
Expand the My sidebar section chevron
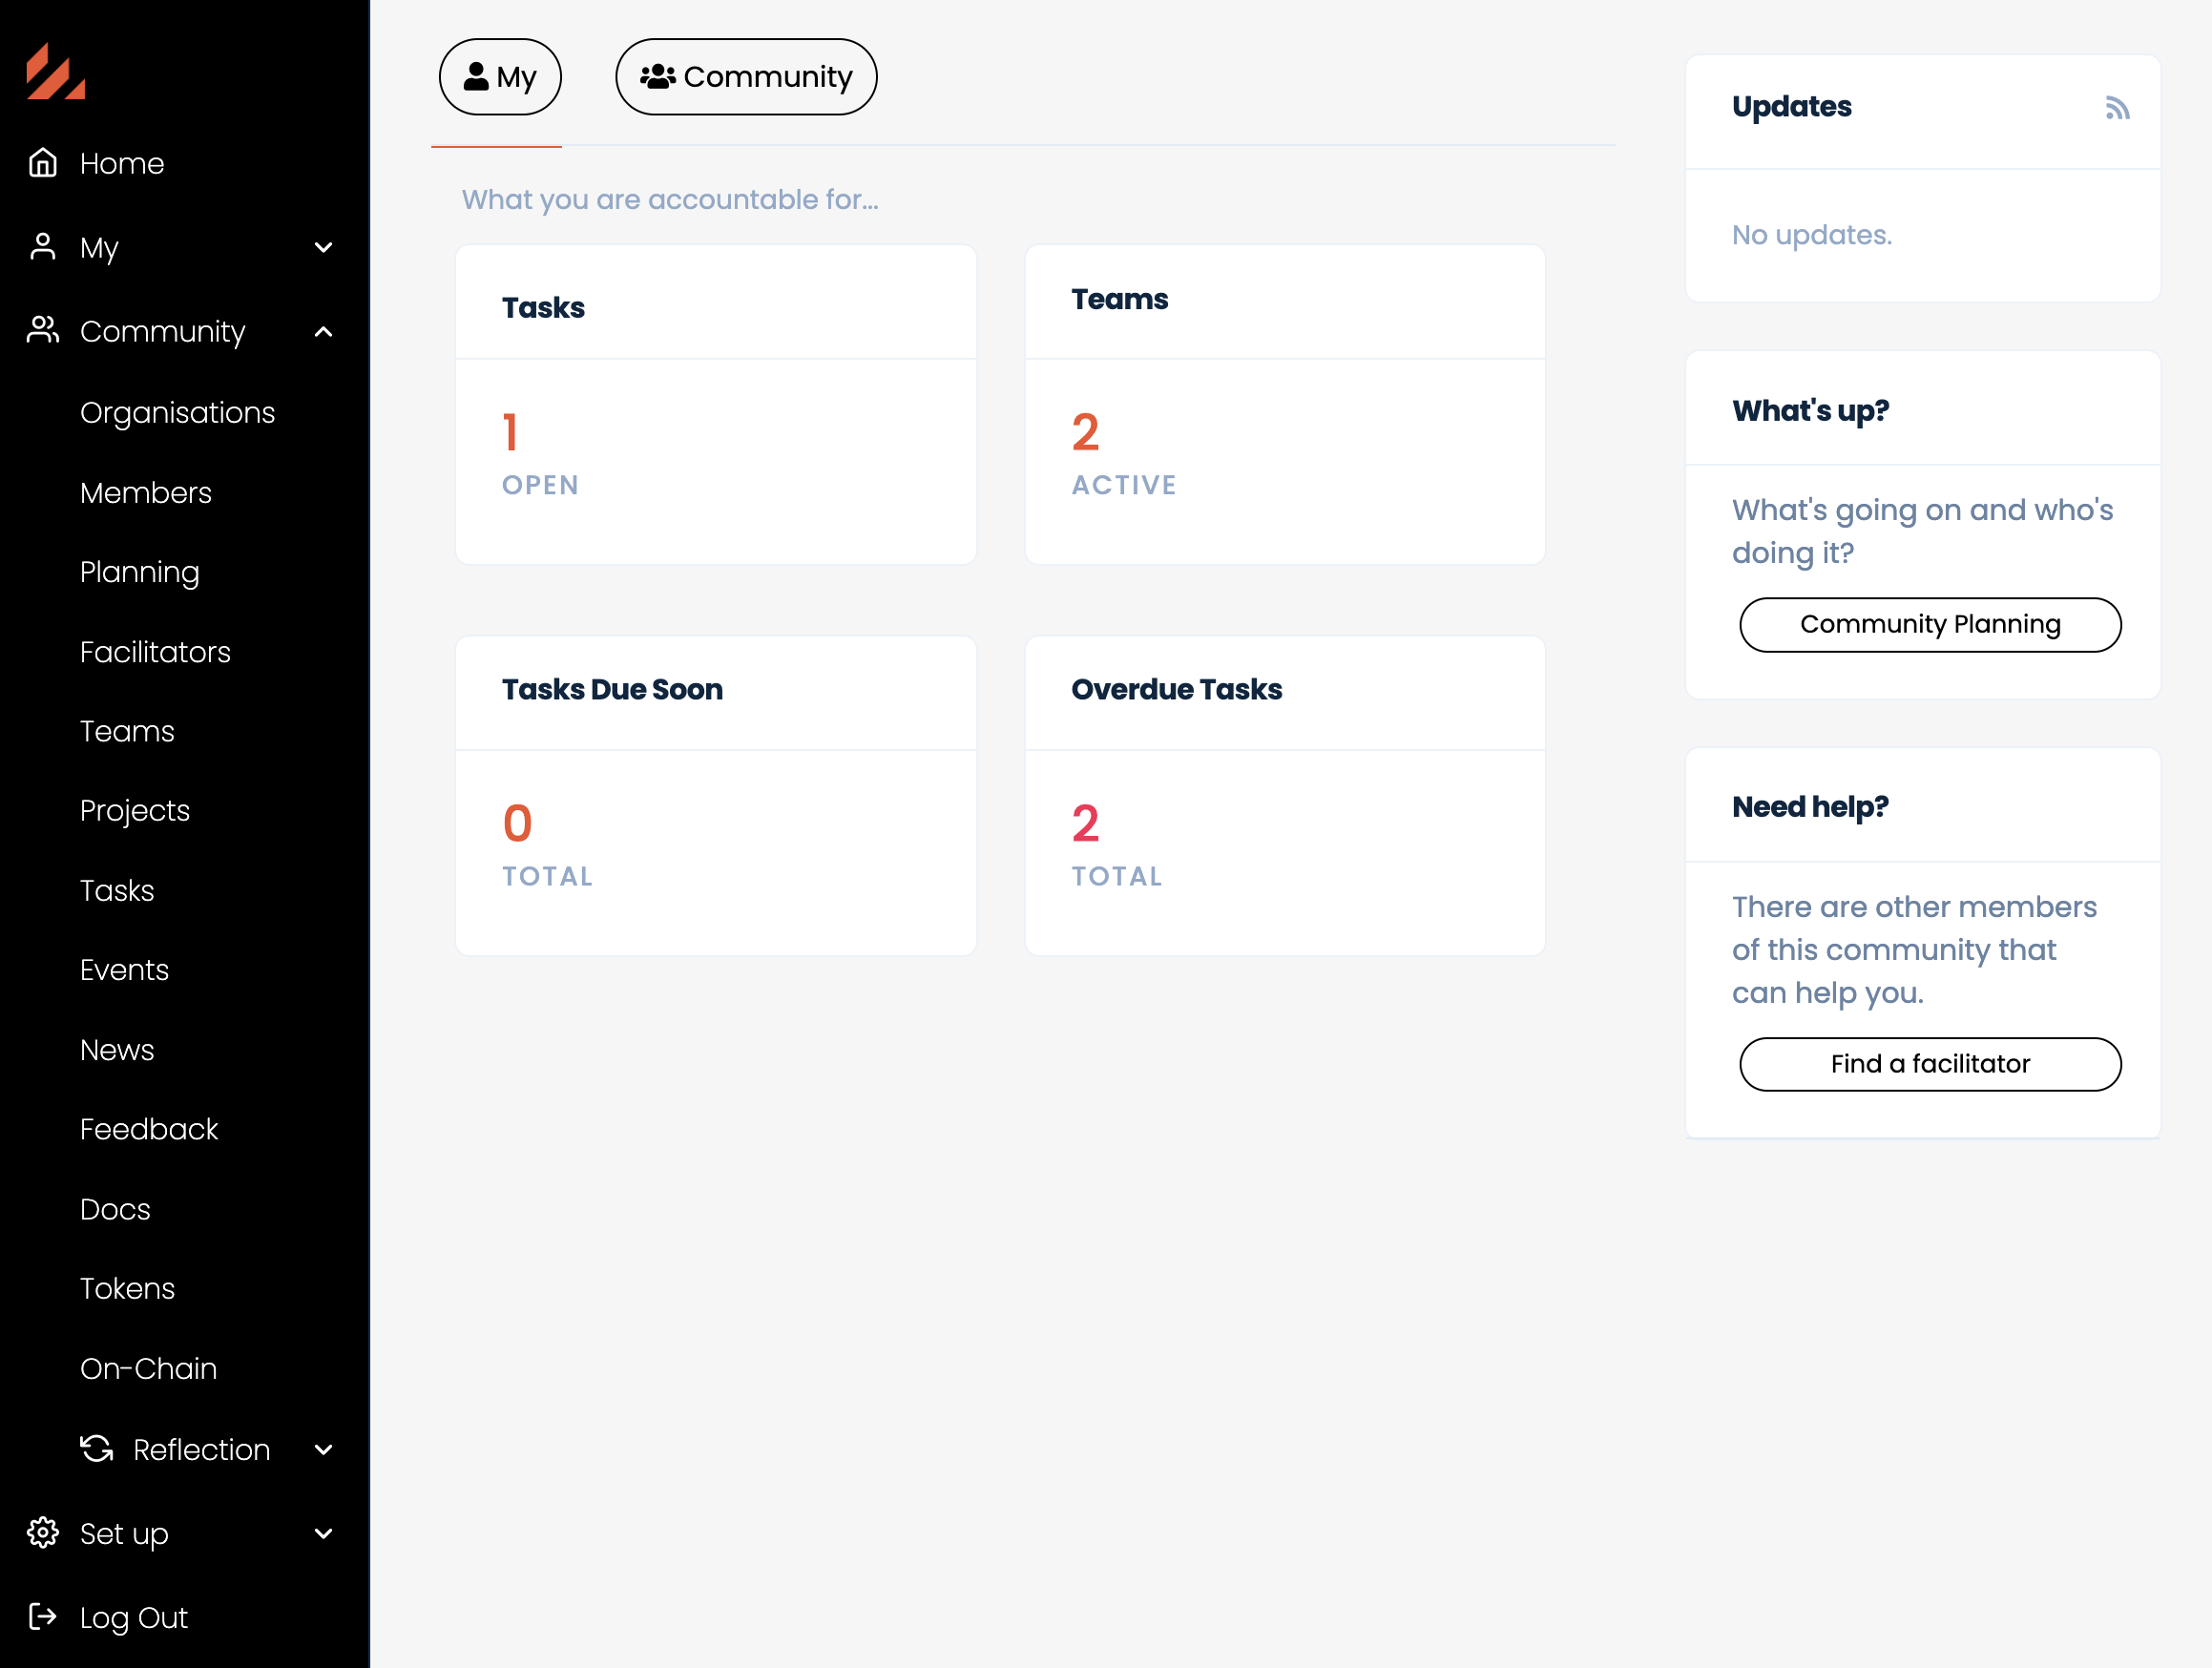click(x=323, y=247)
